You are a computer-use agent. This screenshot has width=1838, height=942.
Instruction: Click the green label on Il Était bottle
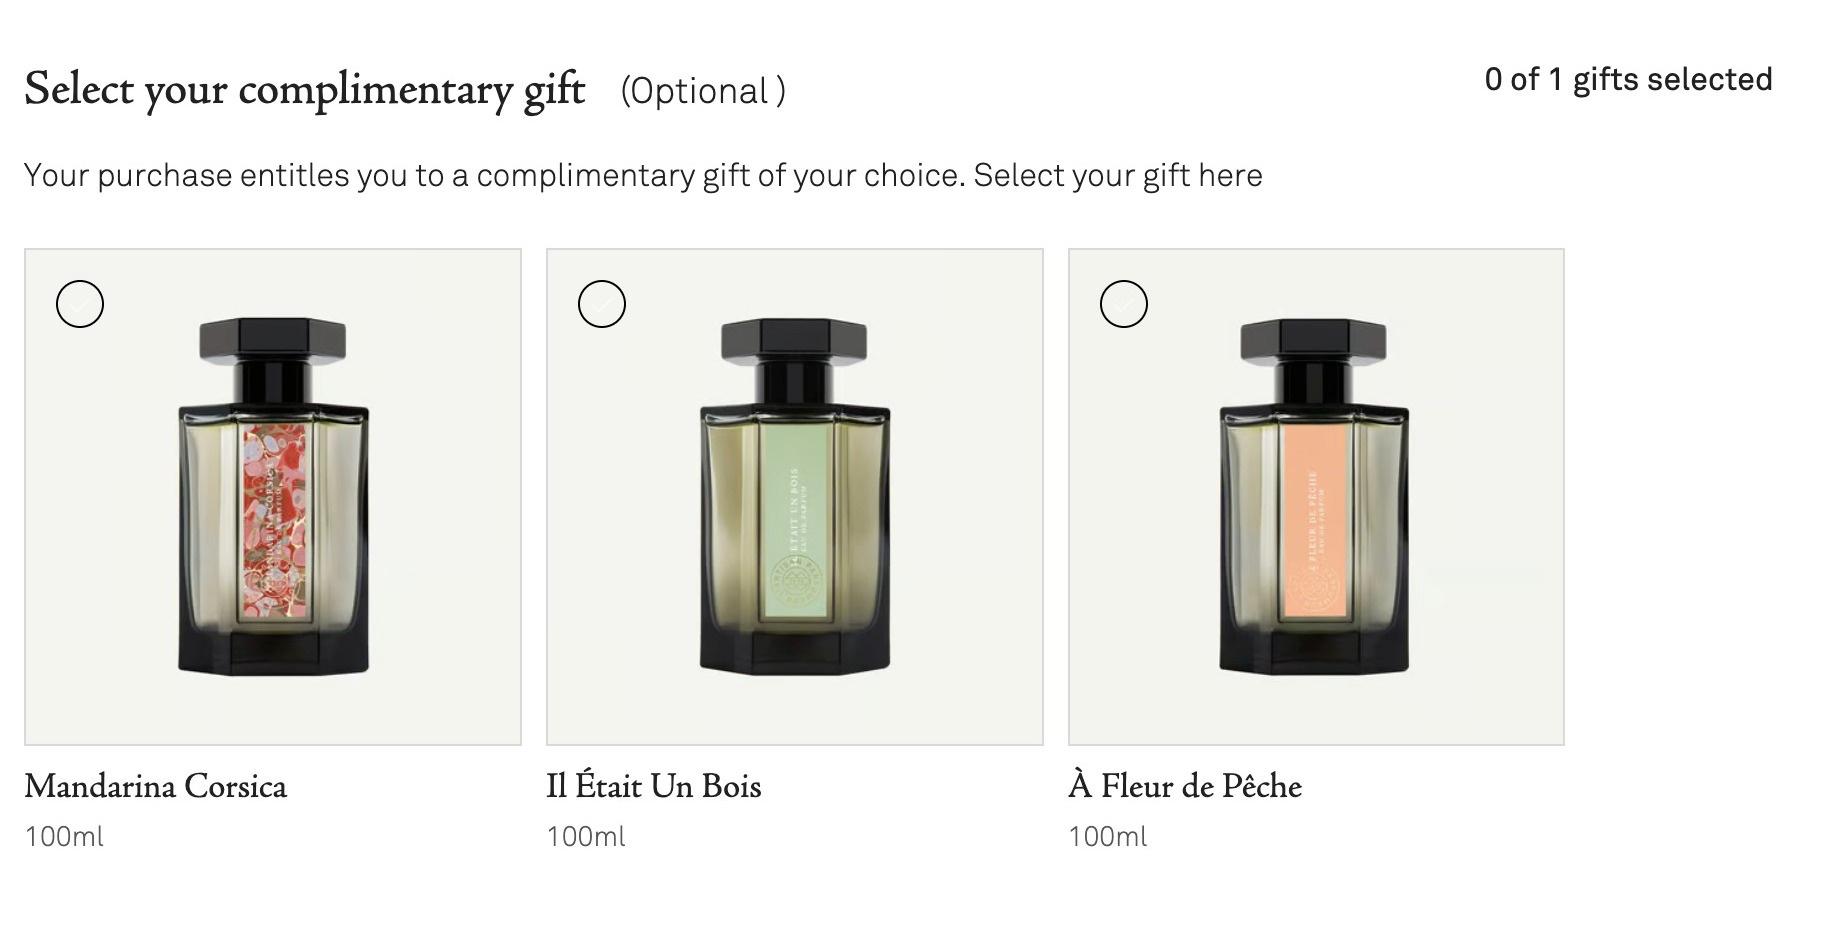pos(795,521)
